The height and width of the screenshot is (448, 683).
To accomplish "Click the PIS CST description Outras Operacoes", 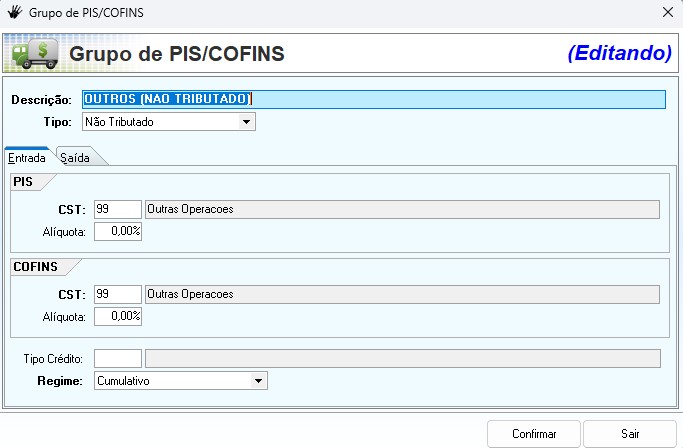I will click(402, 209).
